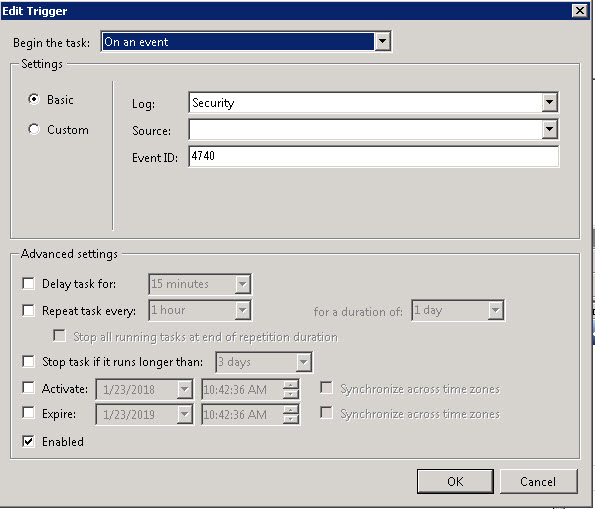The height and width of the screenshot is (509, 595).
Task: Tick the Expire checkbox
Action: click(28, 413)
